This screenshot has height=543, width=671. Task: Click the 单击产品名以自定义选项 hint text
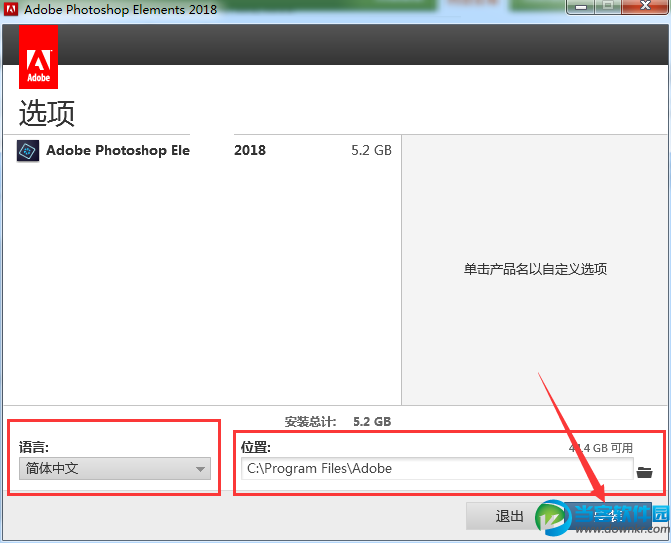click(535, 269)
